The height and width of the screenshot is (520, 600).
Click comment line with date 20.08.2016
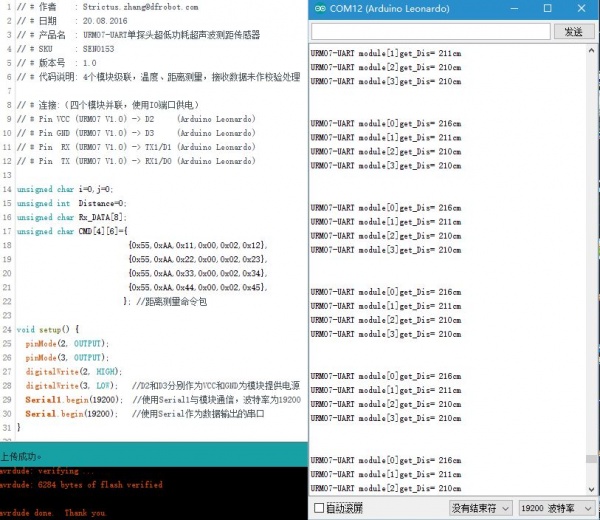point(72,21)
